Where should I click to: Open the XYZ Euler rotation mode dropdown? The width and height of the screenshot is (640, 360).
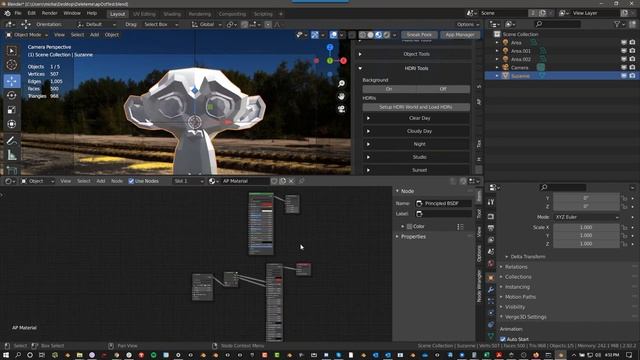[587, 217]
